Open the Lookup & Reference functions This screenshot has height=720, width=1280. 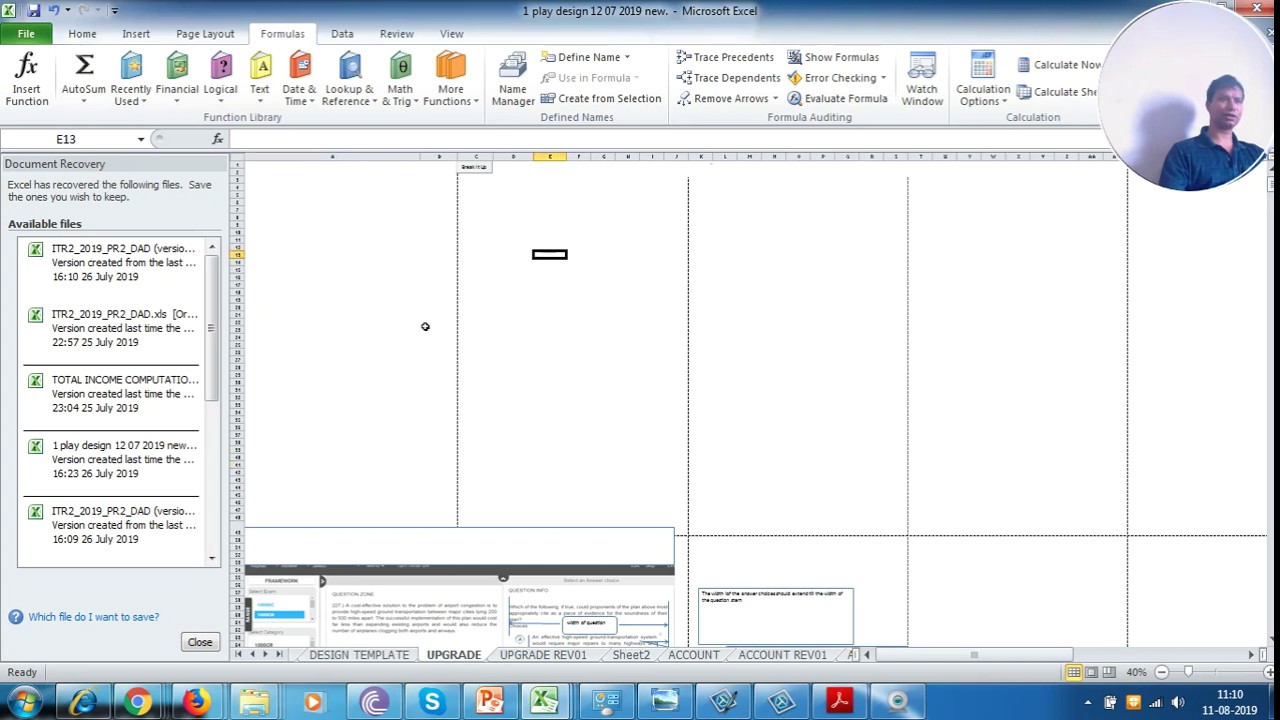pyautogui.click(x=349, y=80)
